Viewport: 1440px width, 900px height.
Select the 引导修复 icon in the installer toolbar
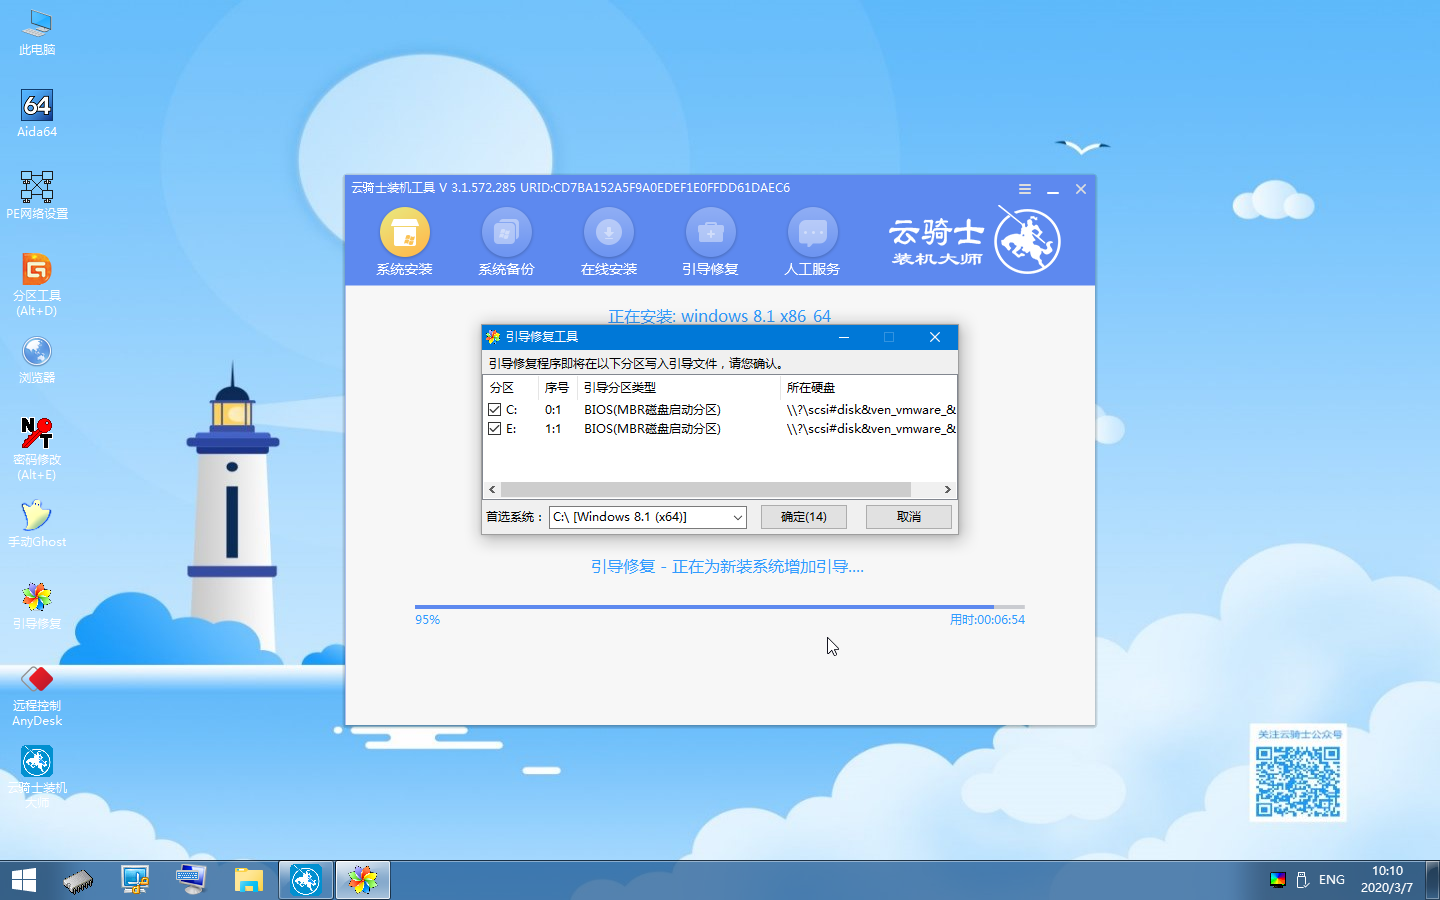(x=711, y=242)
